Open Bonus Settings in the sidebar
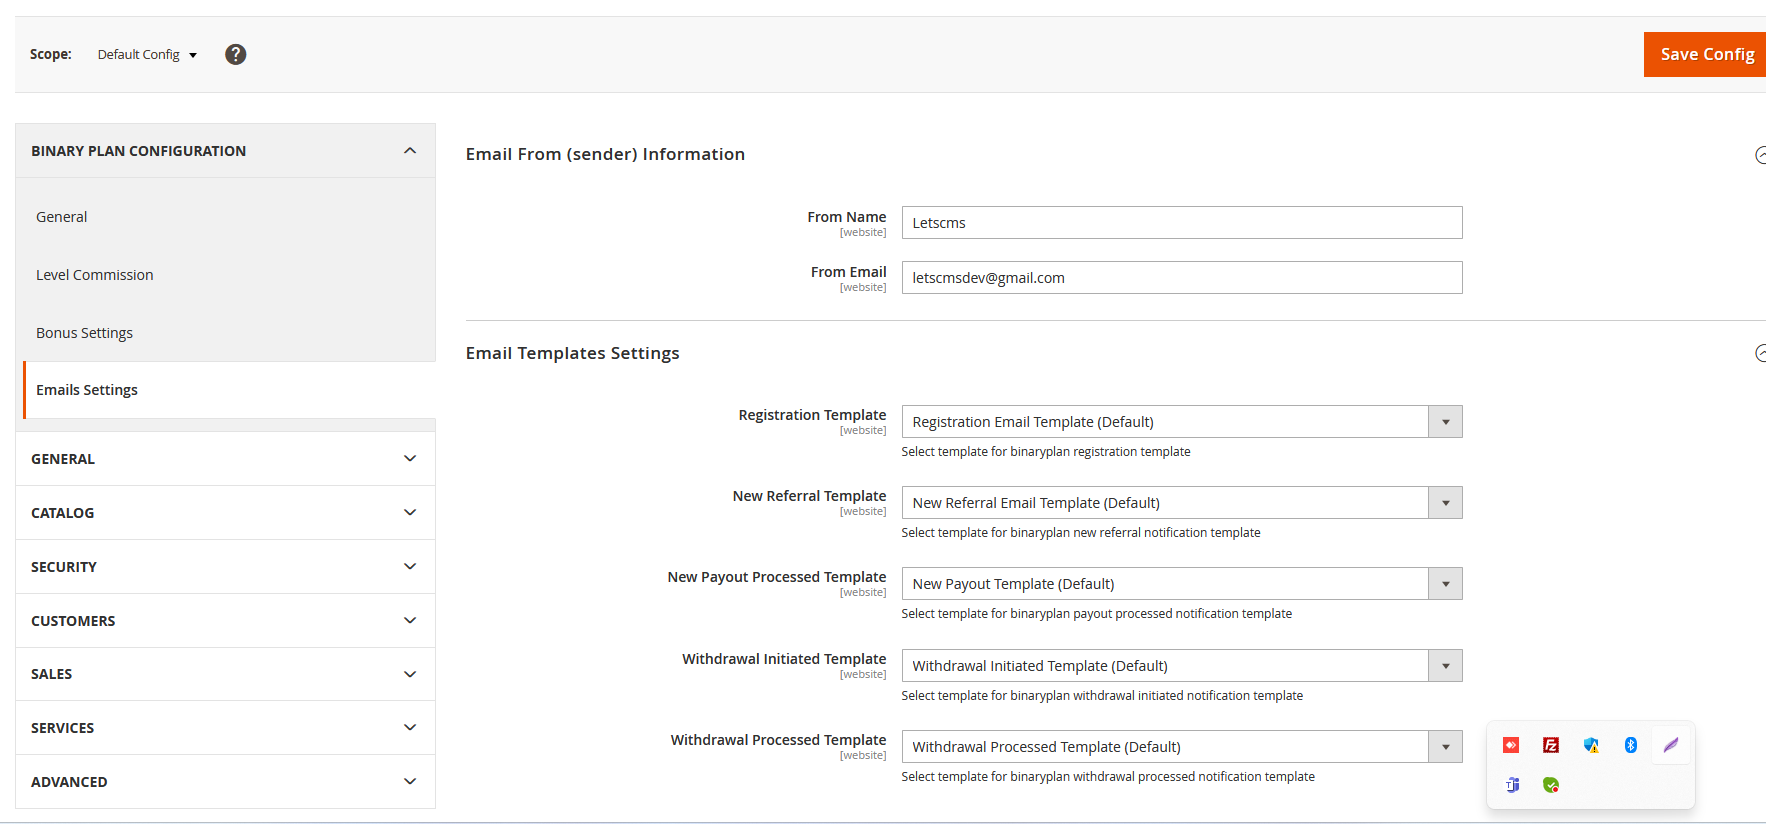The height and width of the screenshot is (824, 1766). (x=85, y=333)
